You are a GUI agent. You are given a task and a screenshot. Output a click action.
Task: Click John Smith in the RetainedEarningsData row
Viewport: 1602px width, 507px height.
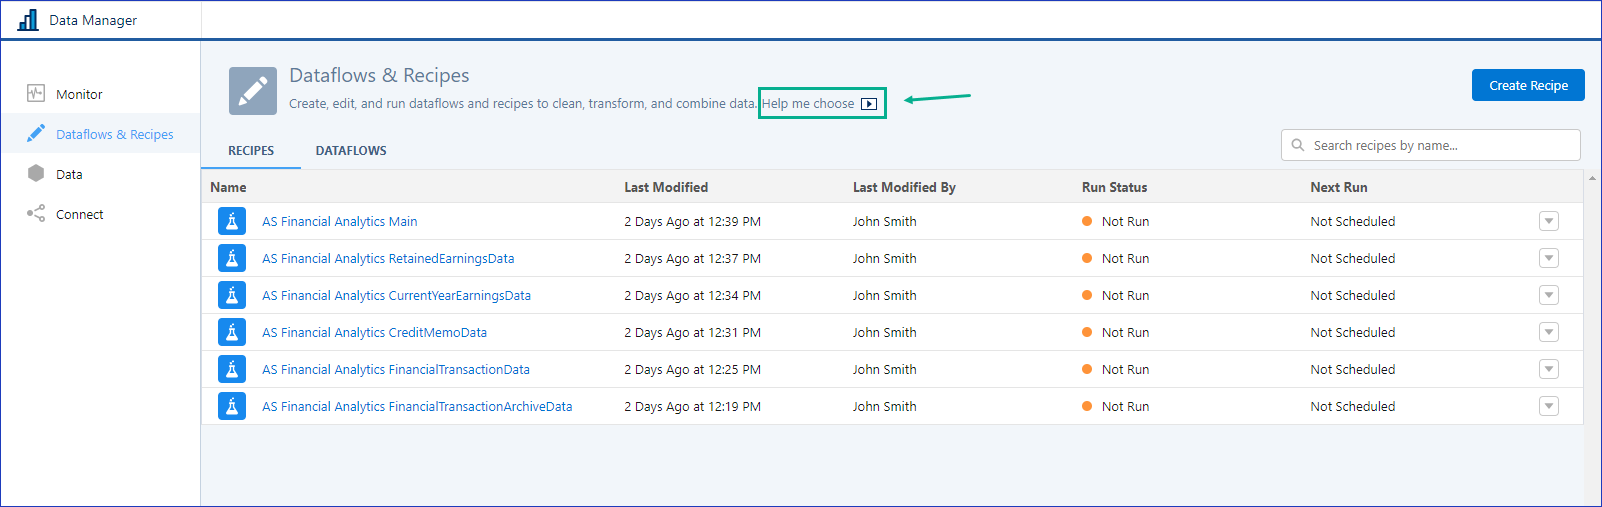tap(884, 259)
